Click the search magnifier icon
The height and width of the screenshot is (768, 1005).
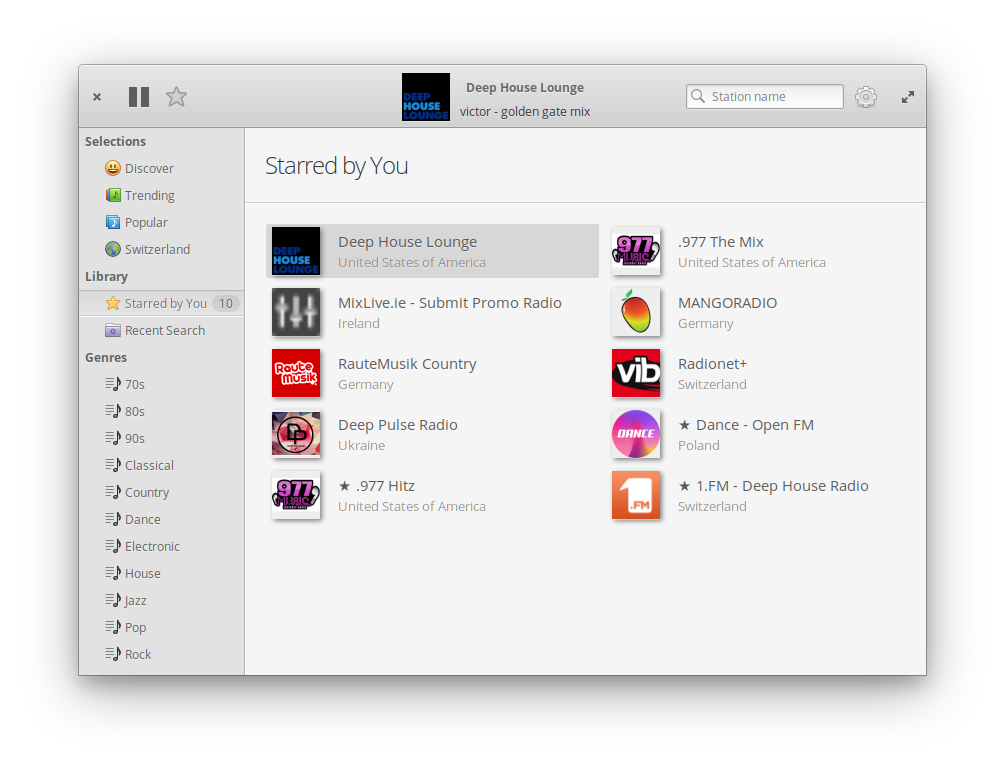698,96
